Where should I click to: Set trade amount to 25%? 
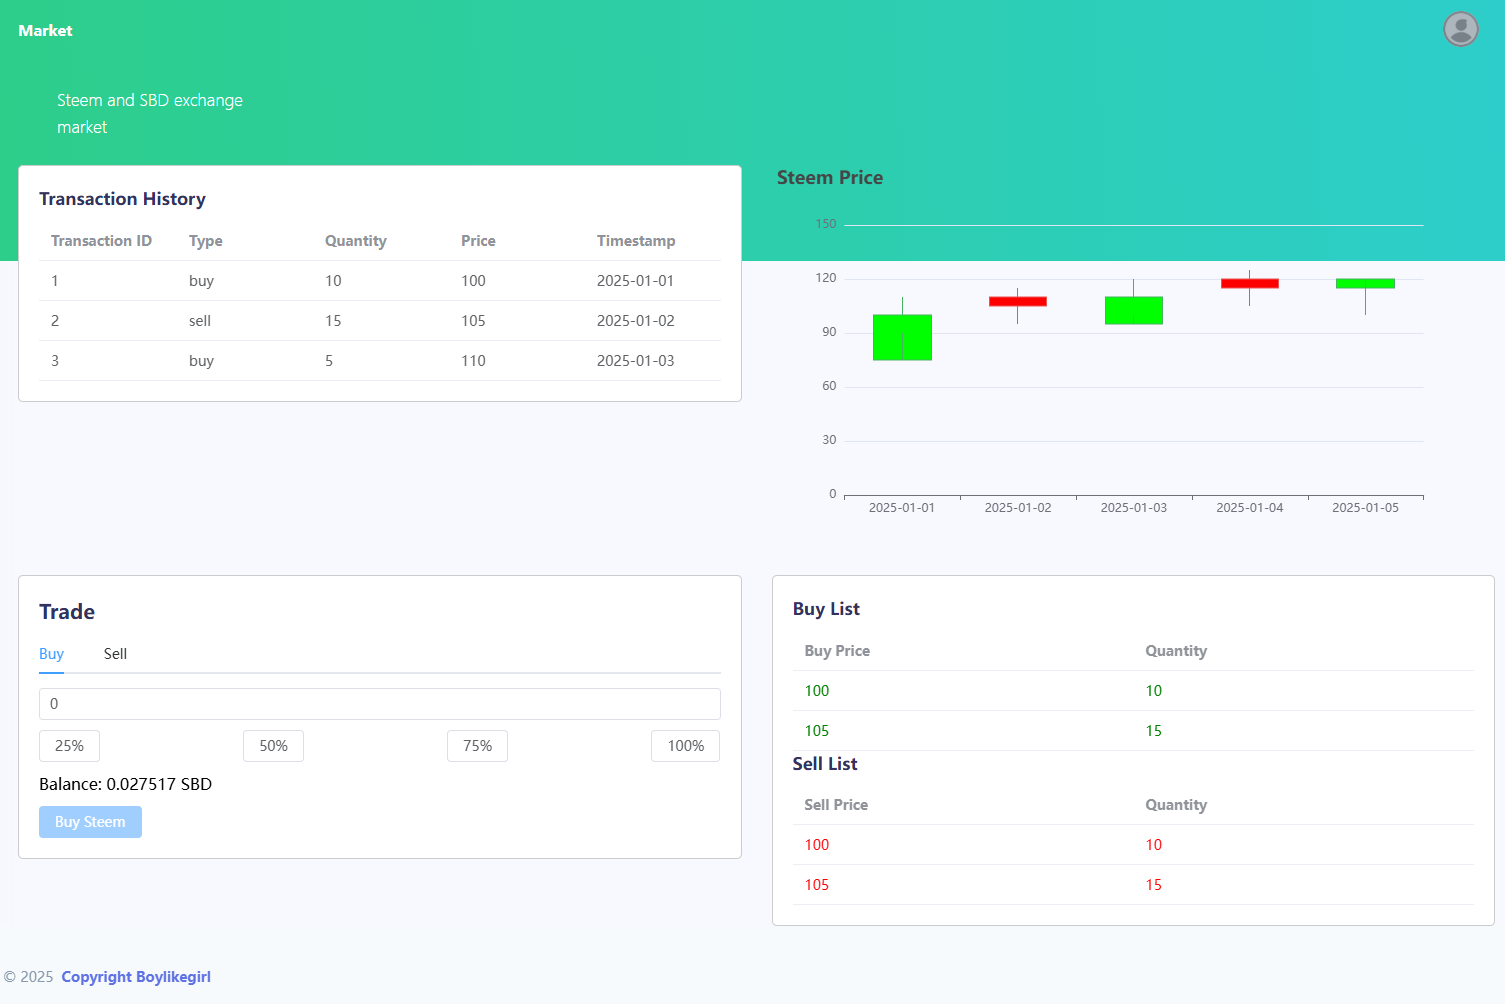click(69, 746)
